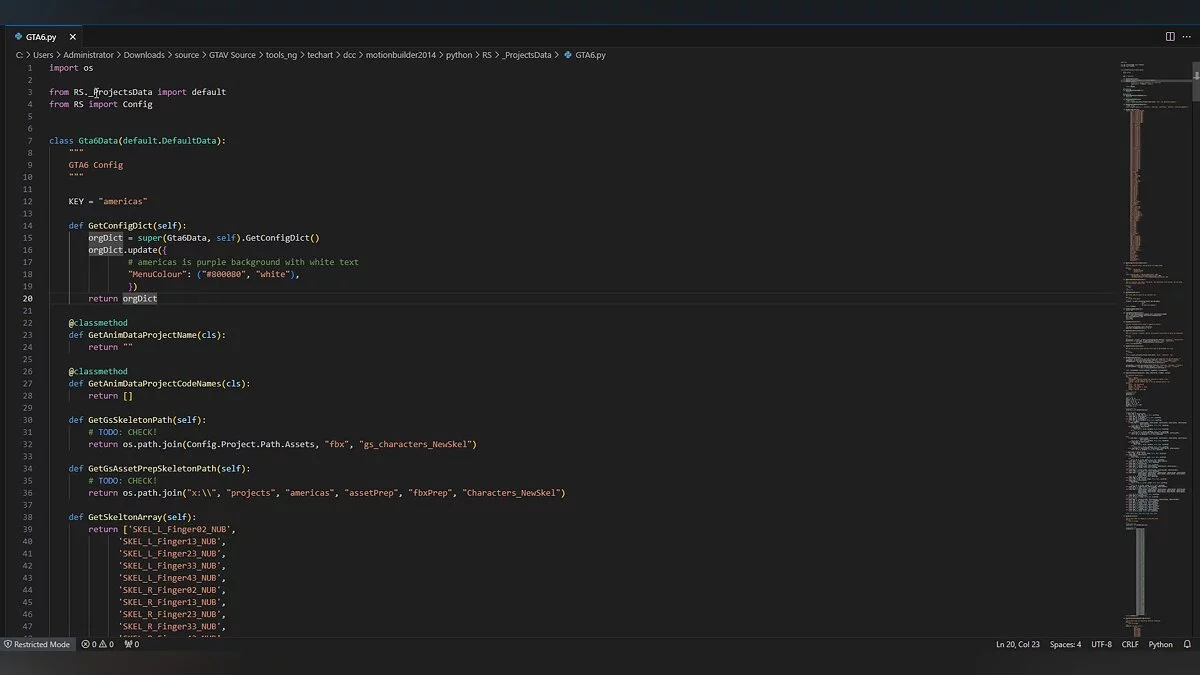Click the vertical scrollbar slider
Viewport: 1200px width, 675px height.
[x=1195, y=84]
